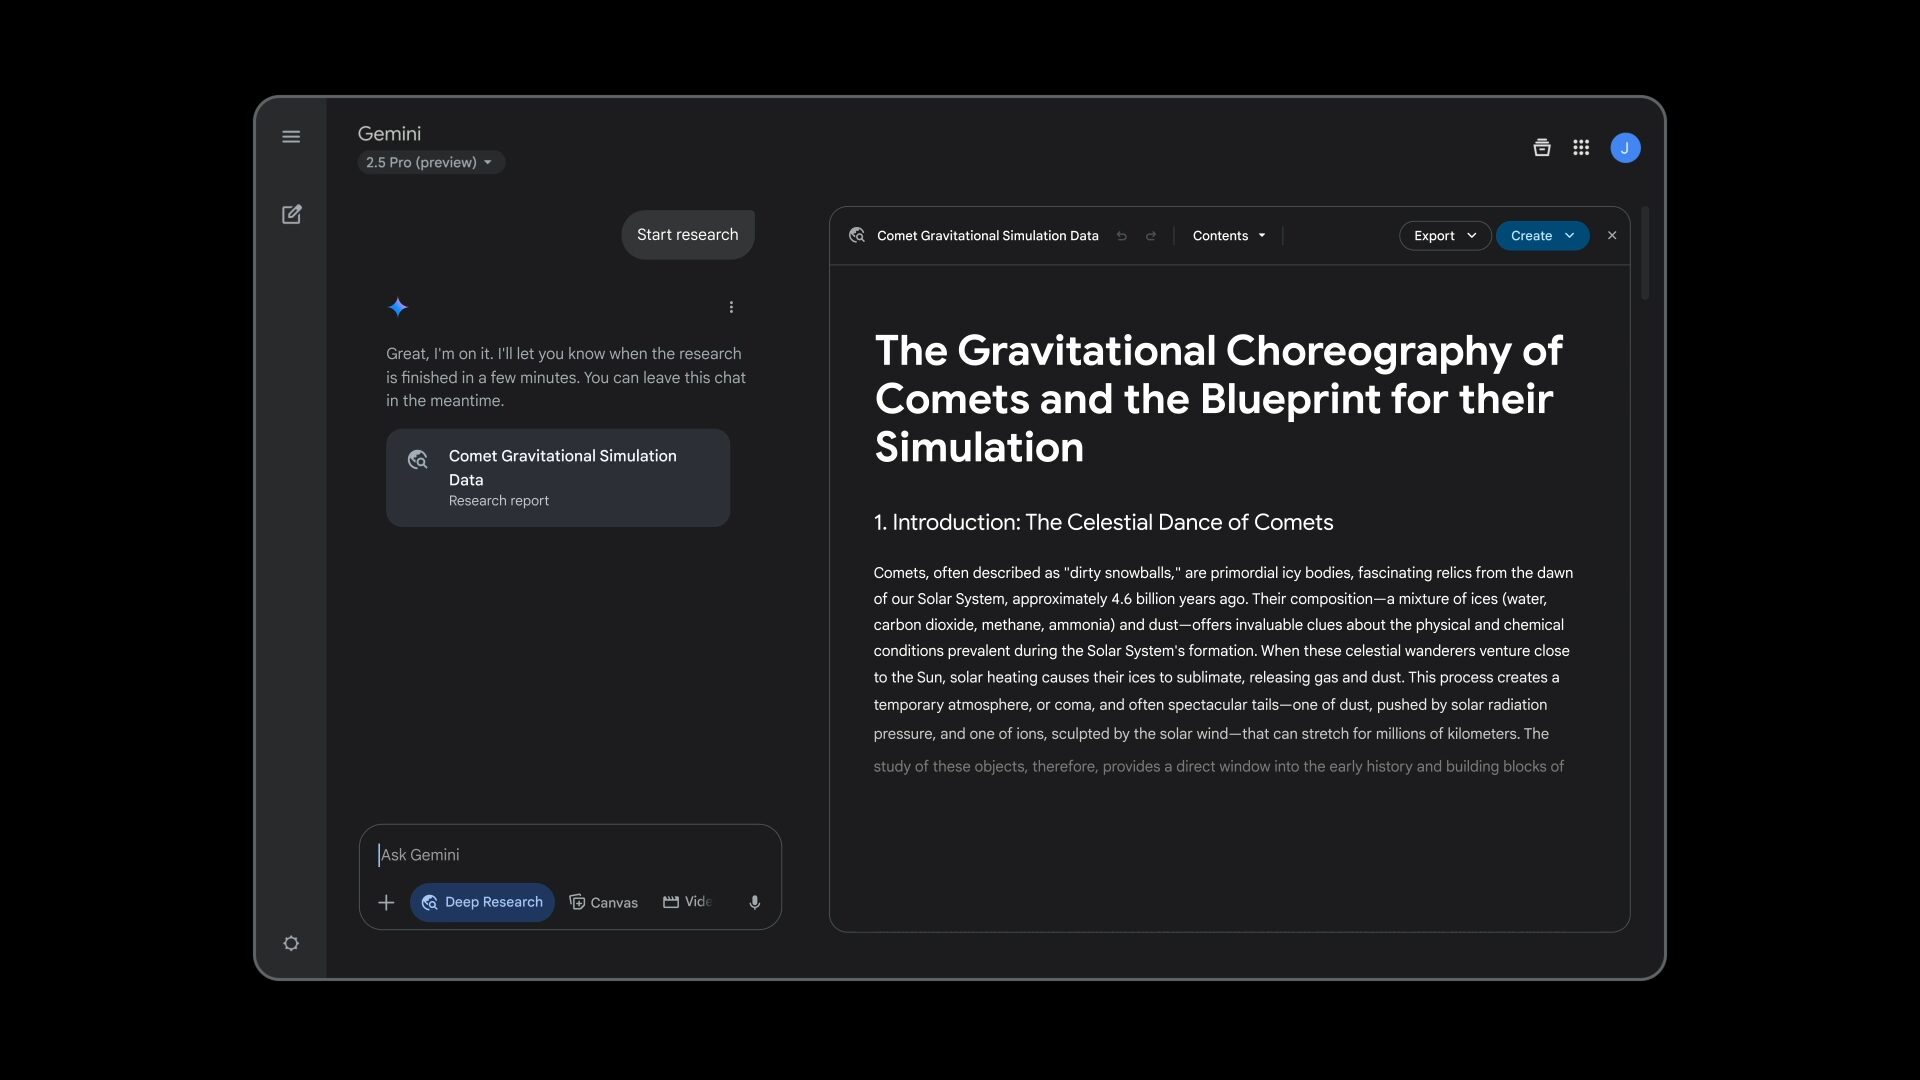Click the 'Research report' label in card
The width and height of the screenshot is (1920, 1080).
(498, 501)
